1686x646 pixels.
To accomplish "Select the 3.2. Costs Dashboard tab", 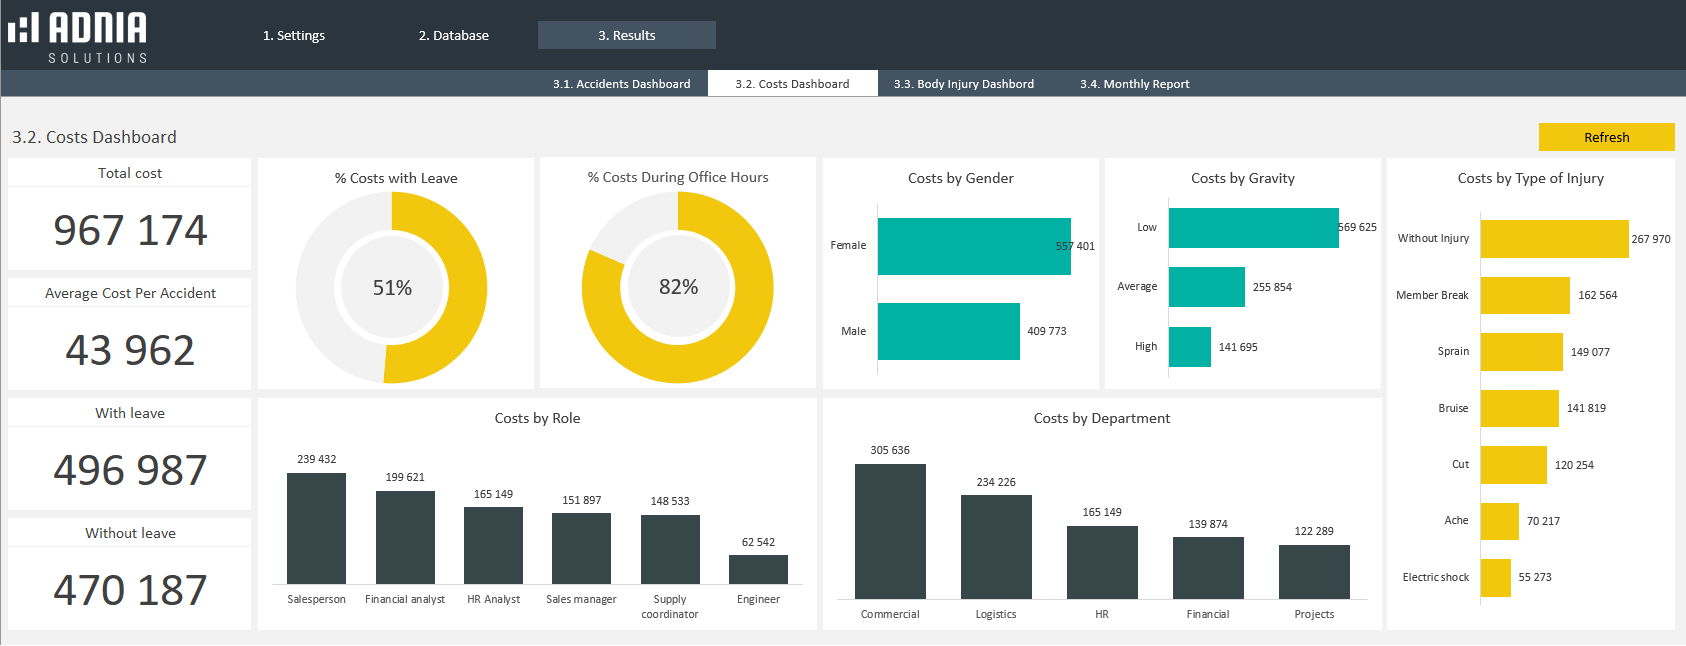I will click(792, 84).
